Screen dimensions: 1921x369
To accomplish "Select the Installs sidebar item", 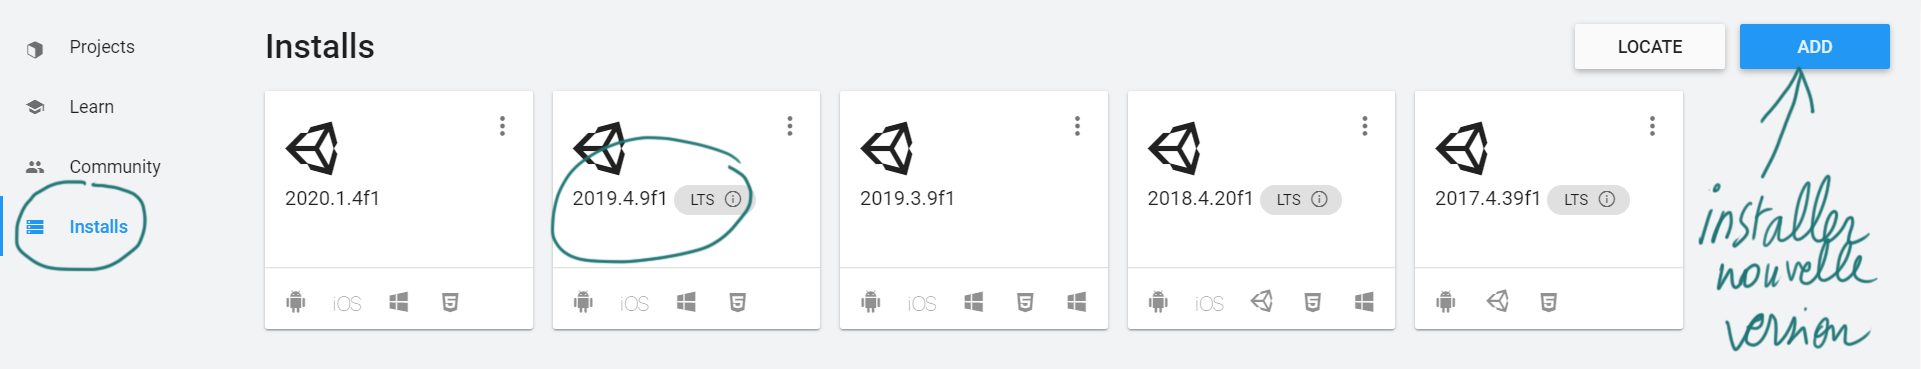I will pyautogui.click(x=98, y=227).
